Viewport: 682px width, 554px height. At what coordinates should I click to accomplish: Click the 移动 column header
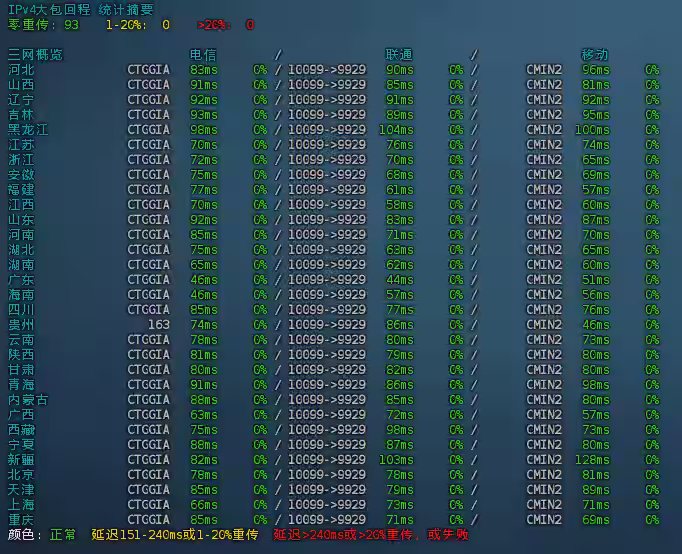click(x=595, y=55)
